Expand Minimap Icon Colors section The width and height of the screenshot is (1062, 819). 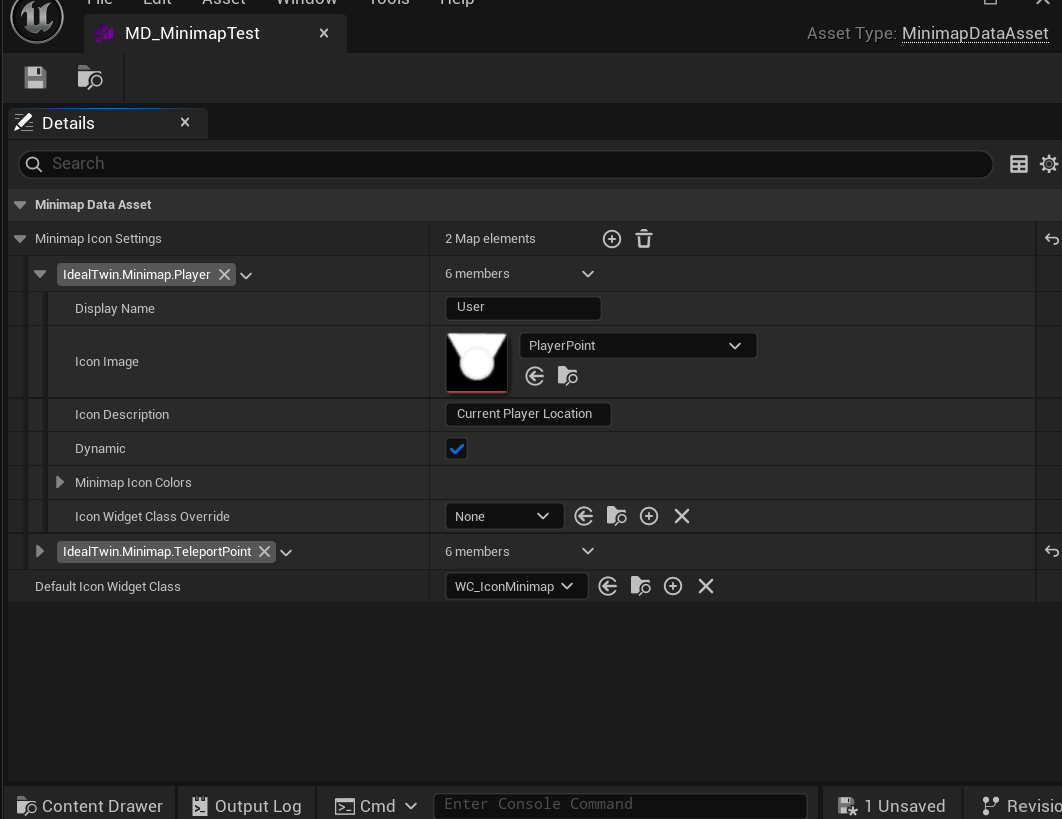tap(60, 483)
